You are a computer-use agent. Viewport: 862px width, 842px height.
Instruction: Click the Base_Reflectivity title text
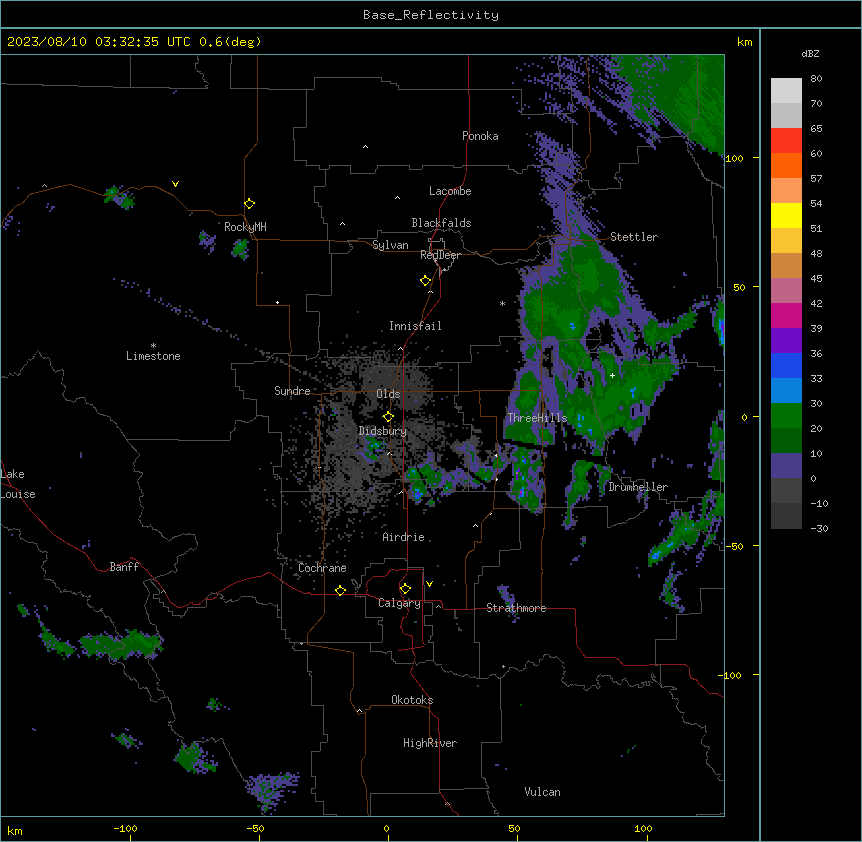pyautogui.click(x=431, y=15)
